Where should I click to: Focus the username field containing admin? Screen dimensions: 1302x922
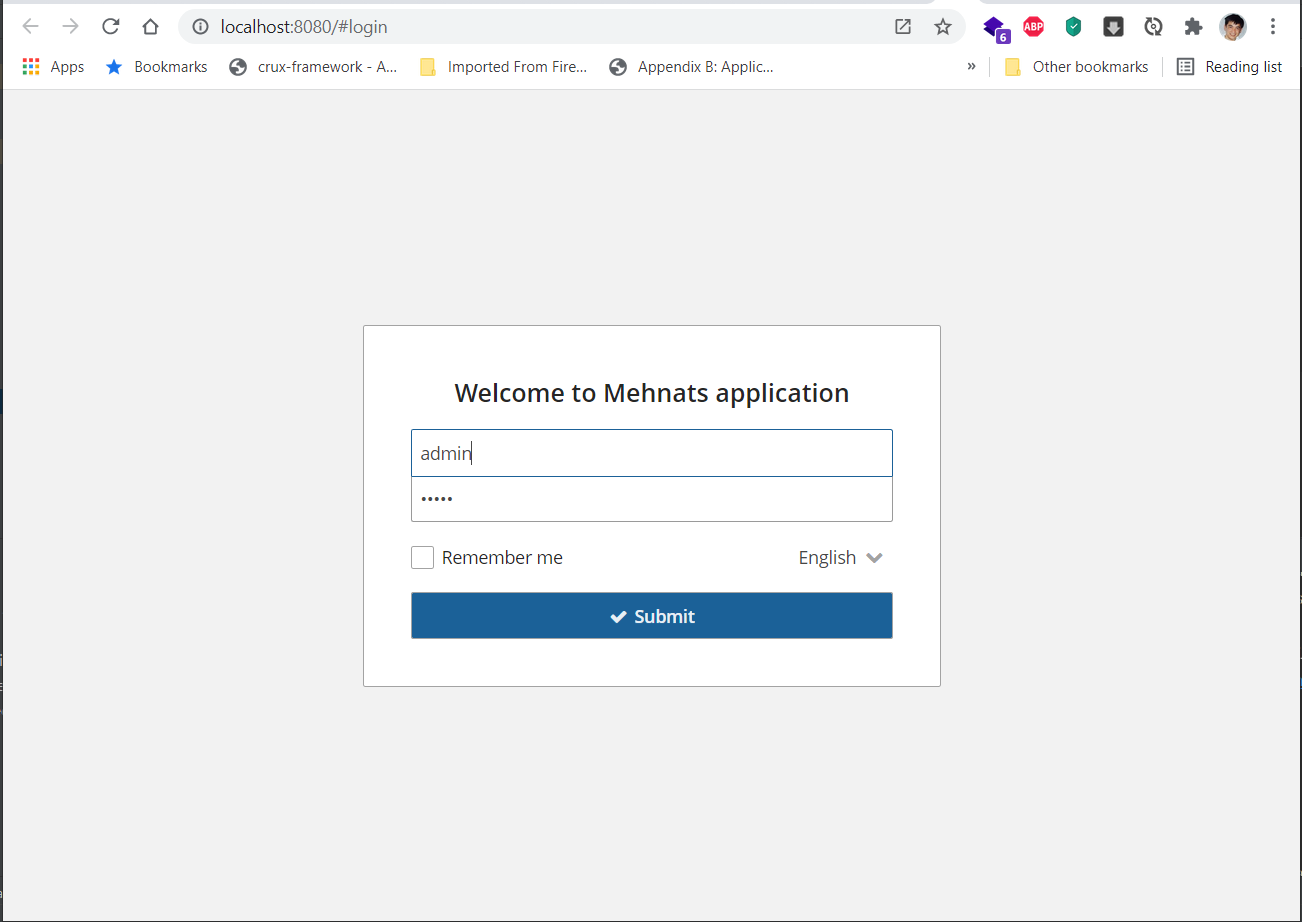(x=652, y=453)
